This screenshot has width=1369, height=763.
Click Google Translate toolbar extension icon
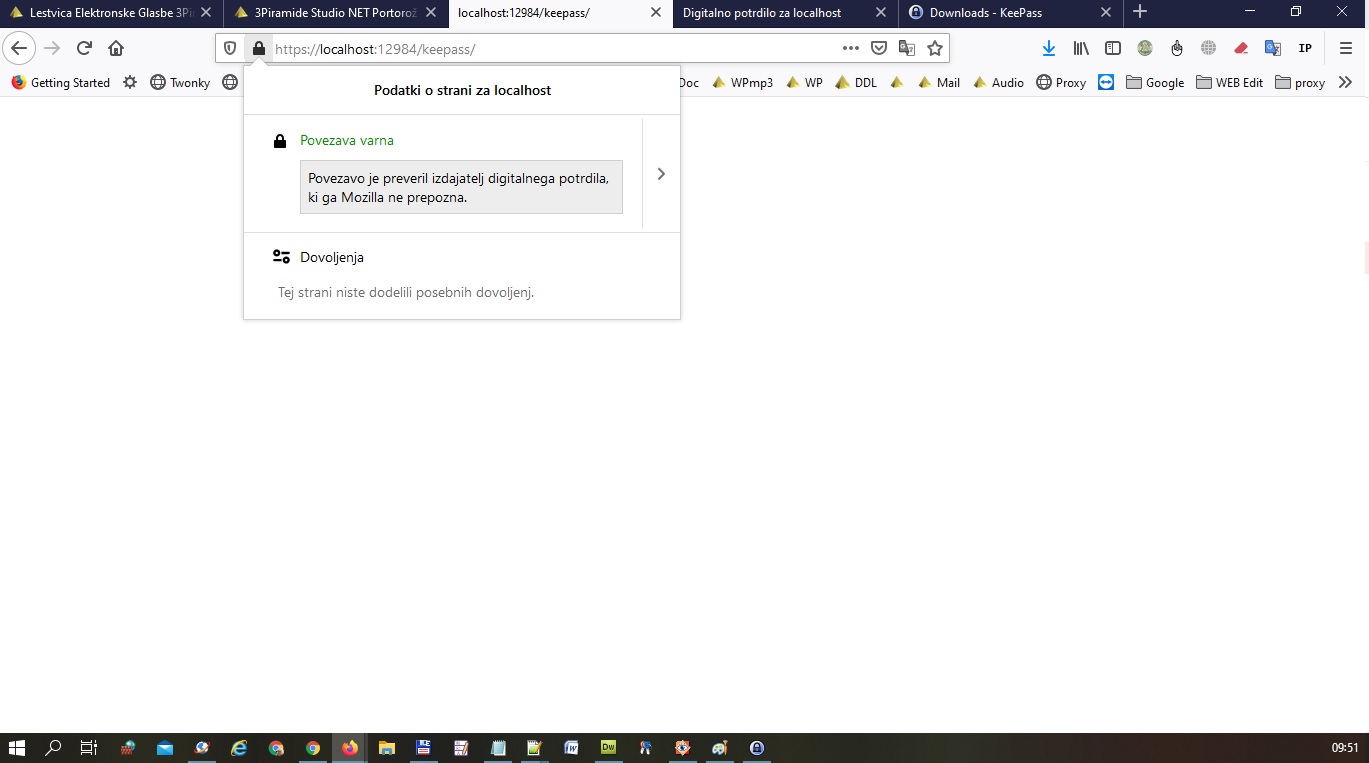[1273, 48]
